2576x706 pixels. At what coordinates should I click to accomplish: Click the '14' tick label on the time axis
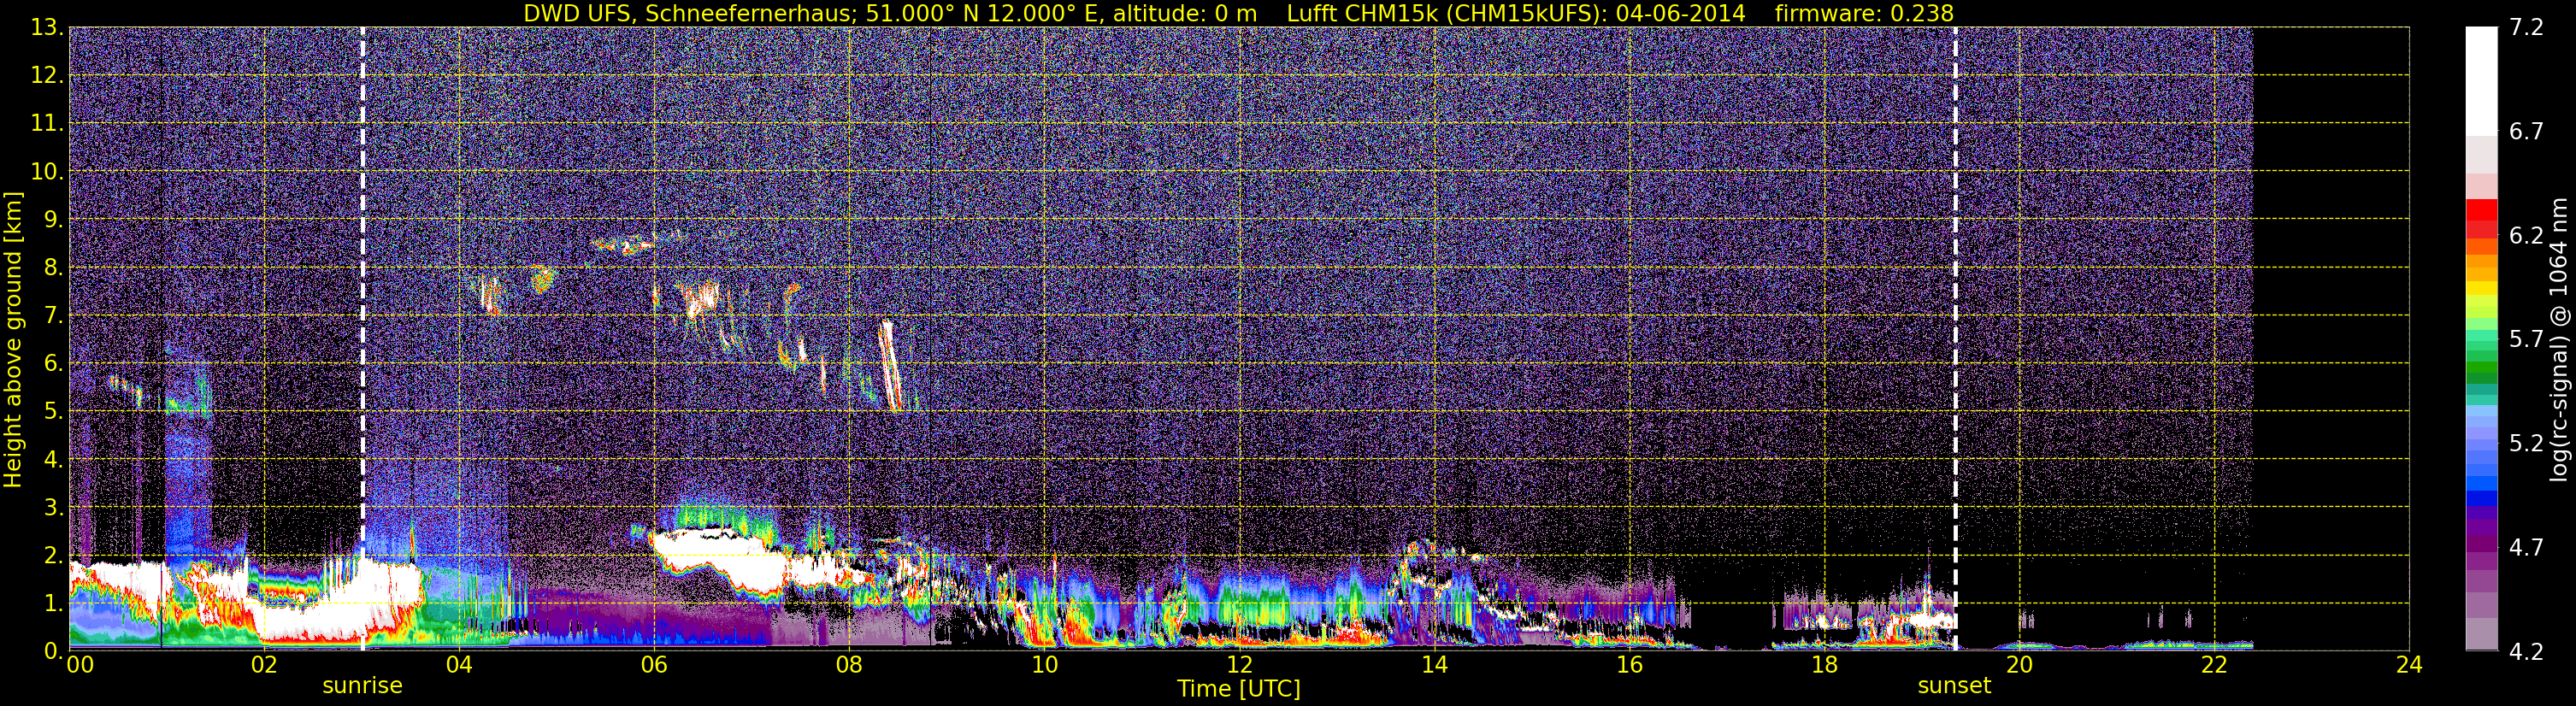[1434, 665]
